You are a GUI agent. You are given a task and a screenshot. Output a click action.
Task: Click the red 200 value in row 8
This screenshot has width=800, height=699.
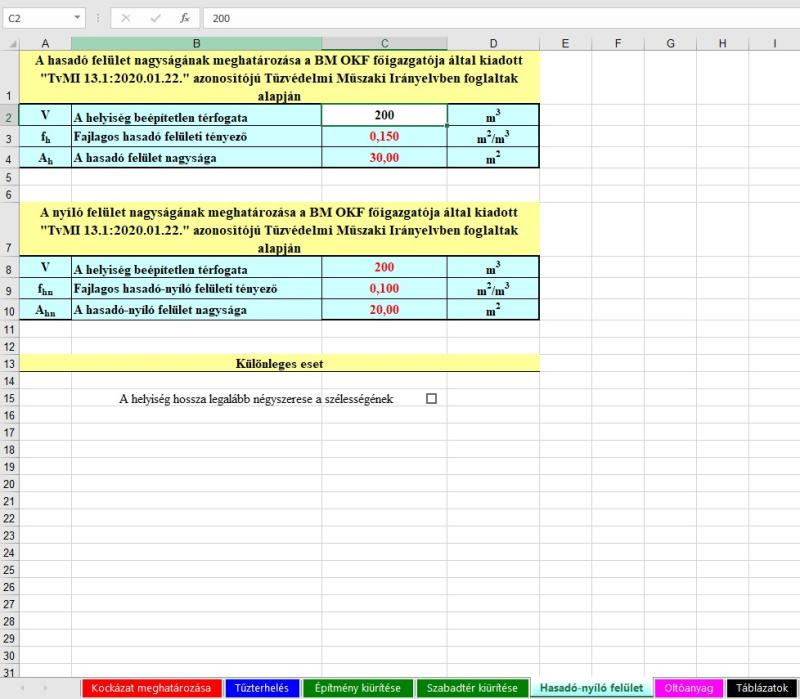tap(384, 267)
